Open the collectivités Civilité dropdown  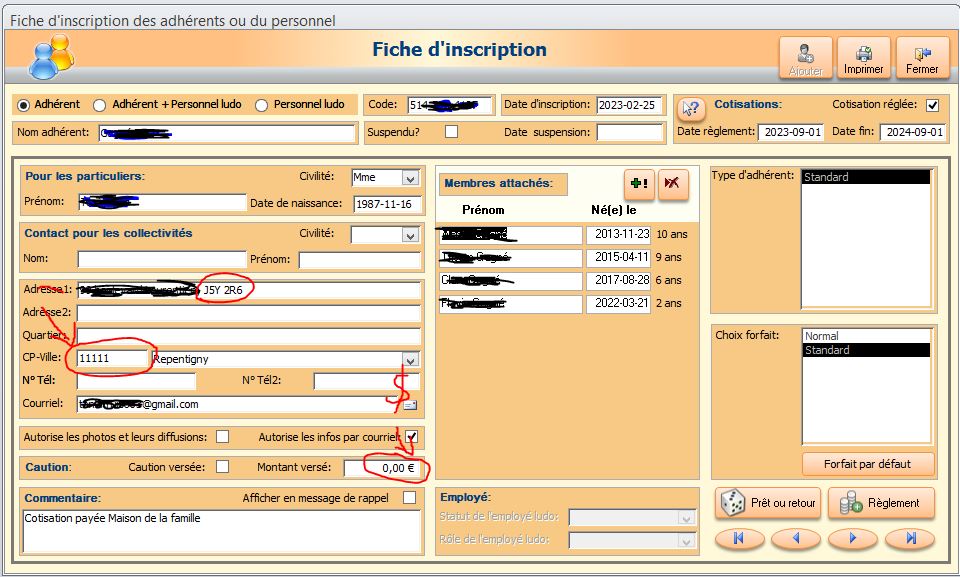point(409,235)
